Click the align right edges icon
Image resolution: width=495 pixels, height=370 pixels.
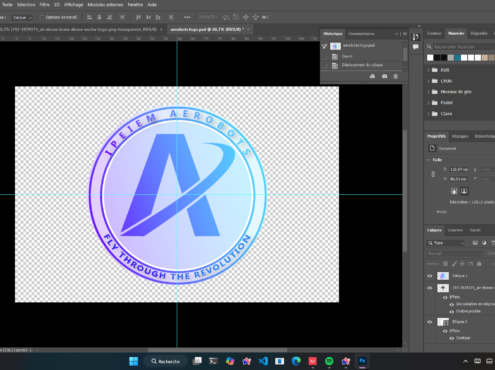tap(109, 17)
